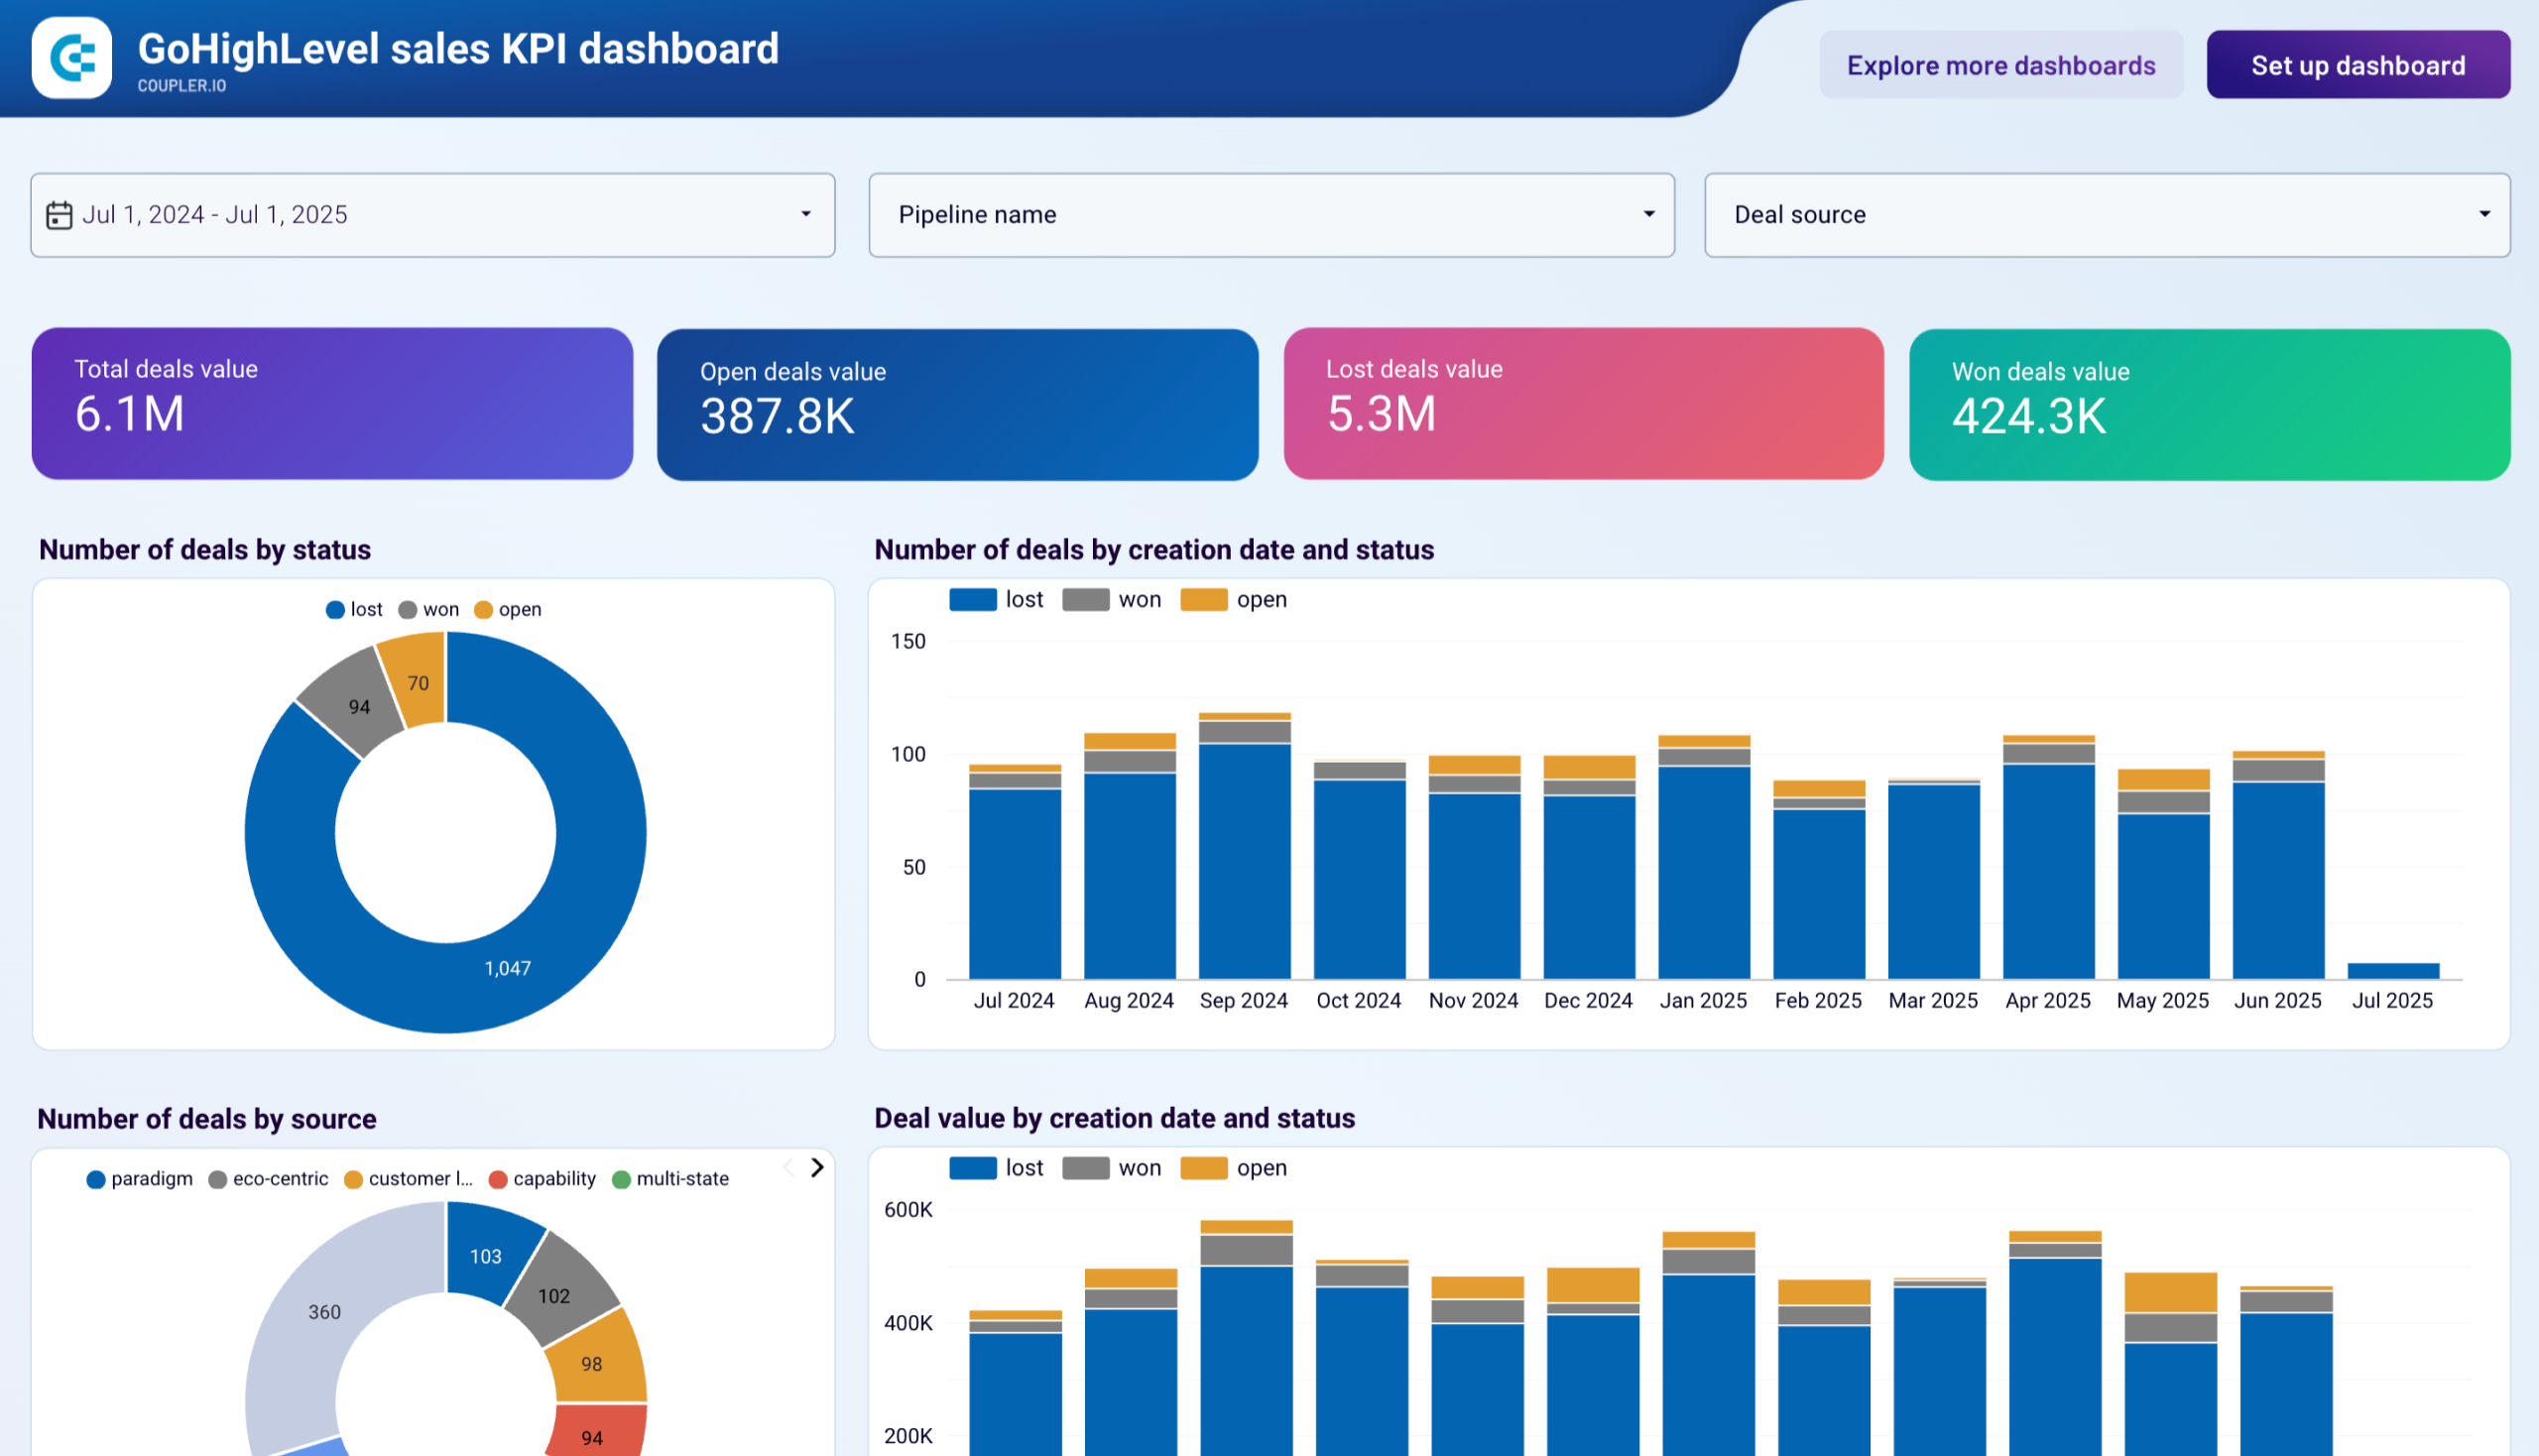Toggle the won series in creation-date chart legend
The width and height of the screenshot is (2539, 1456).
(x=1113, y=599)
